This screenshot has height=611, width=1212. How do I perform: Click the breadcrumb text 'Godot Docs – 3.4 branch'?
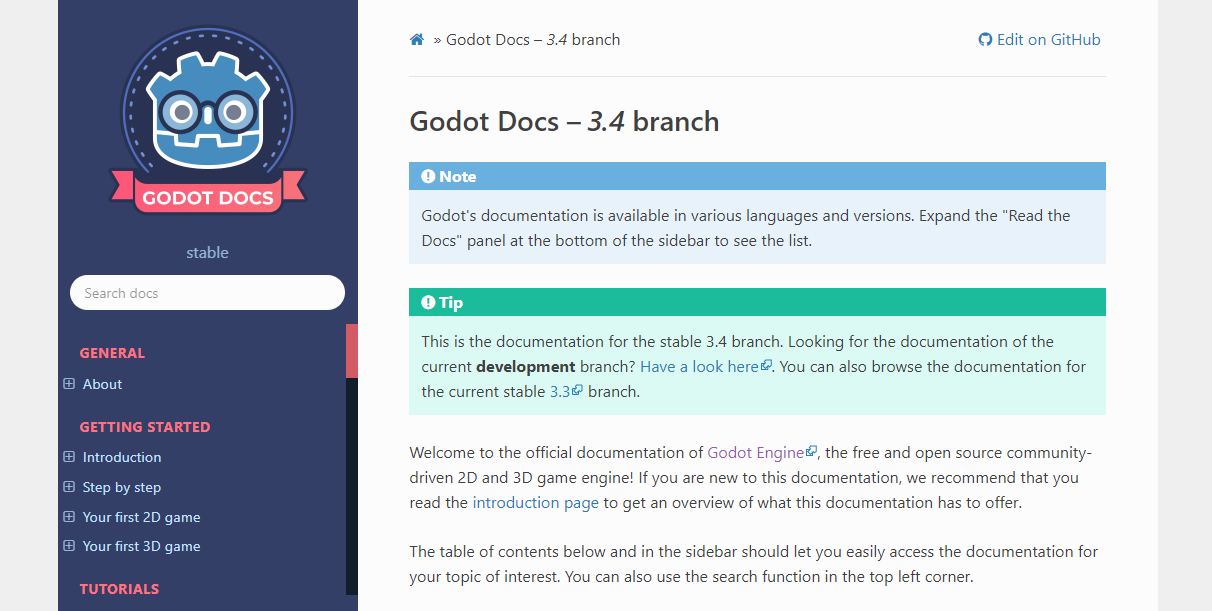point(533,40)
